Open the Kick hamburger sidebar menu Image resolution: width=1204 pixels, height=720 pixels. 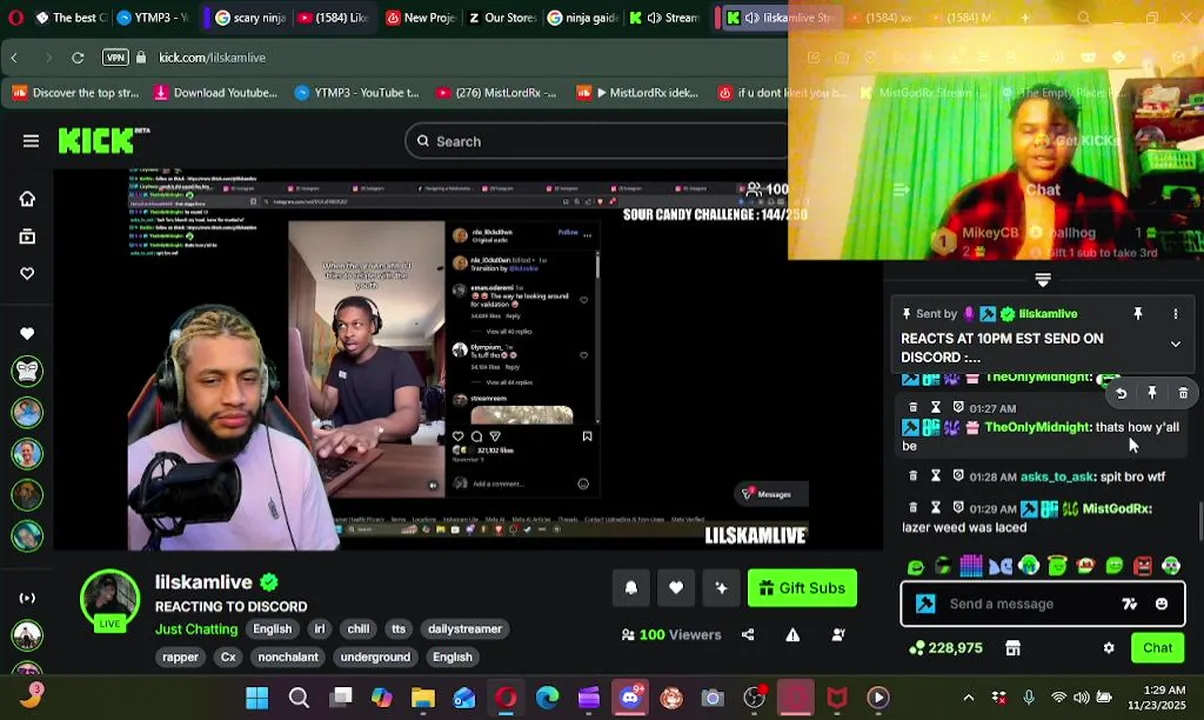pos(31,141)
